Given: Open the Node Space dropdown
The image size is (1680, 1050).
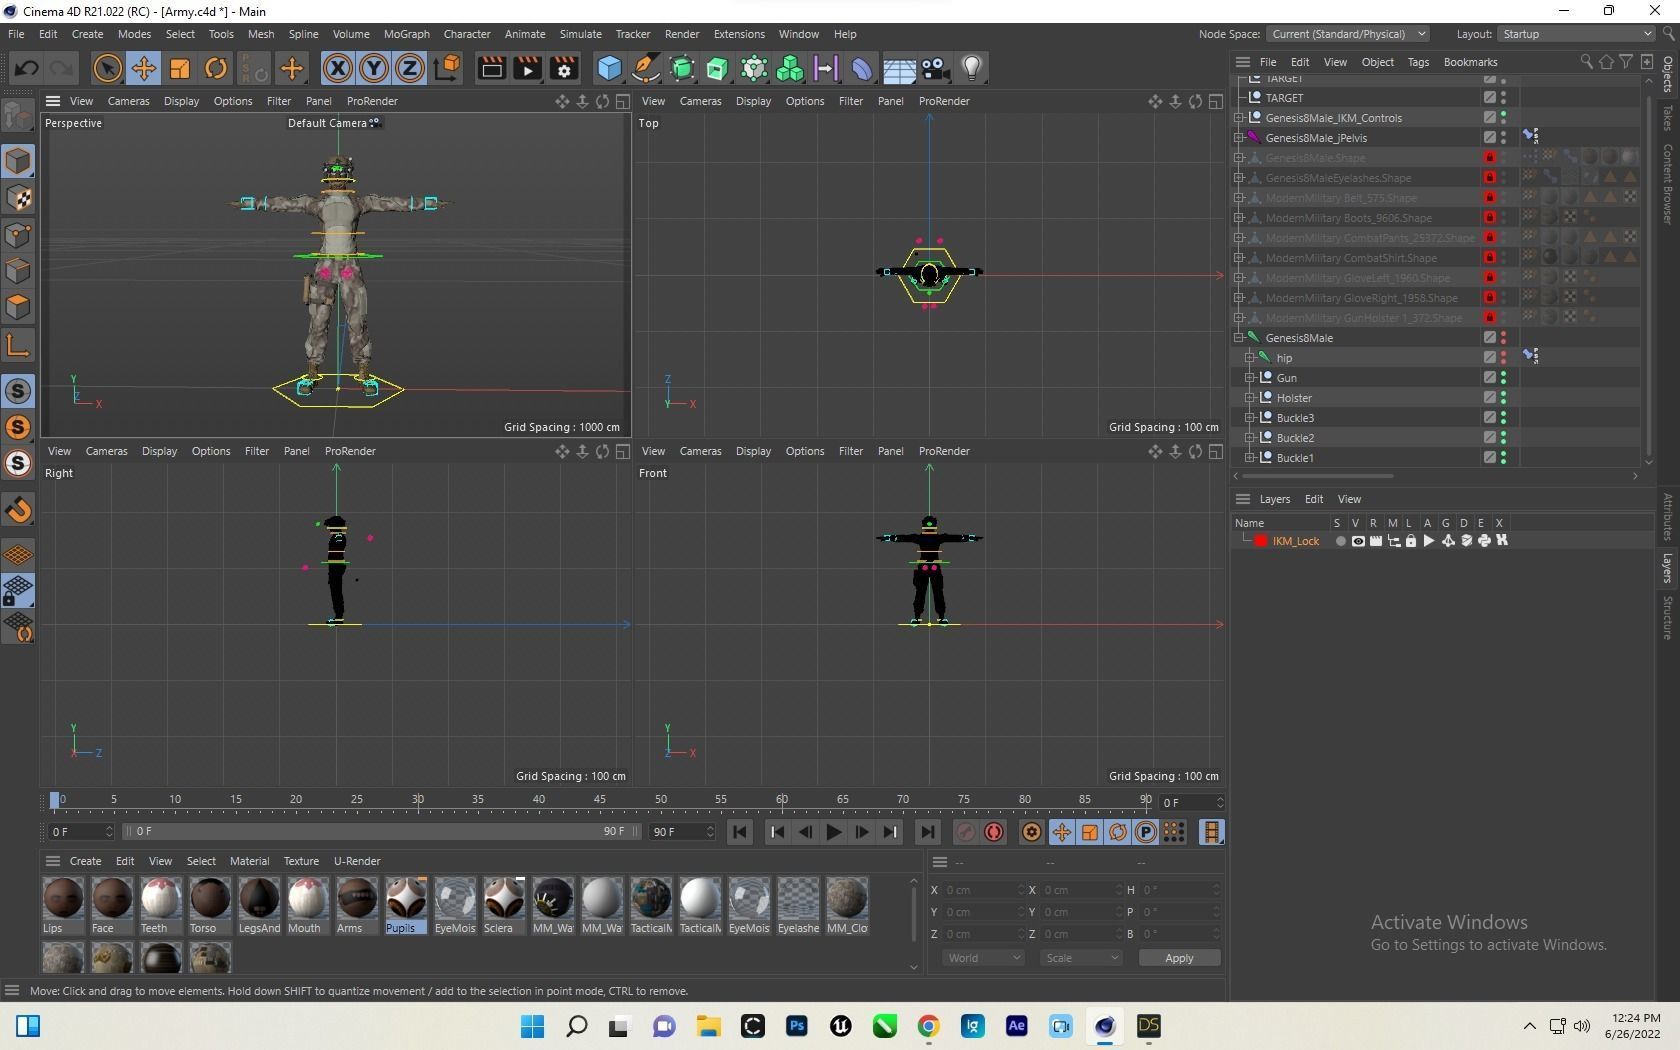Looking at the screenshot, I should pos(1347,34).
